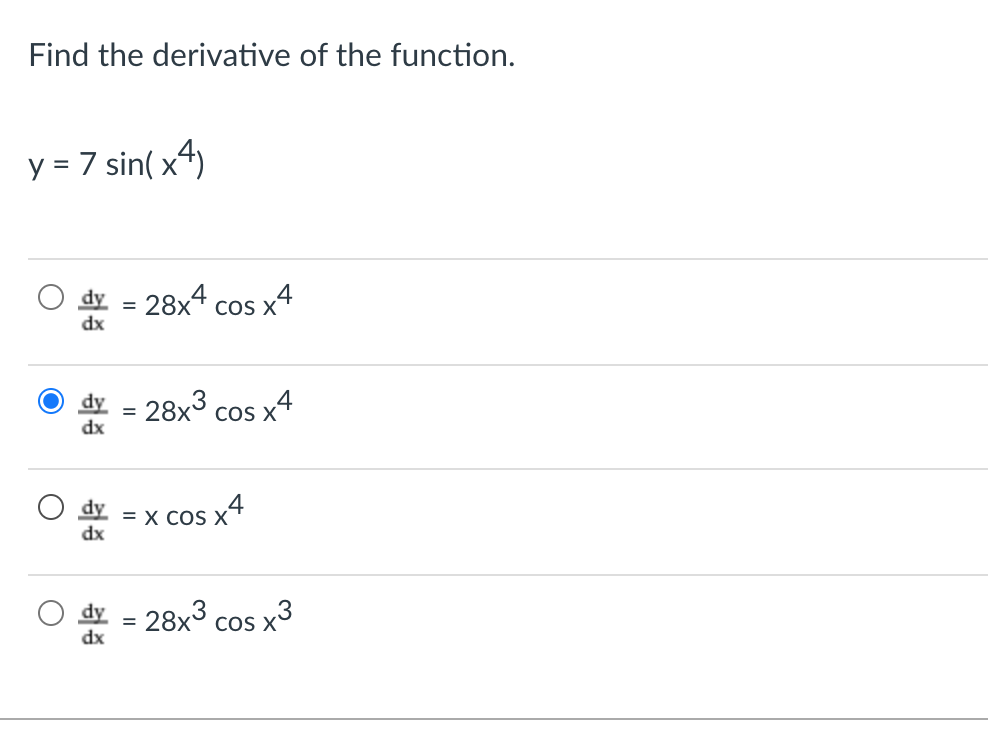
Task: Select the fourth answer radio button
Action: pos(50,613)
